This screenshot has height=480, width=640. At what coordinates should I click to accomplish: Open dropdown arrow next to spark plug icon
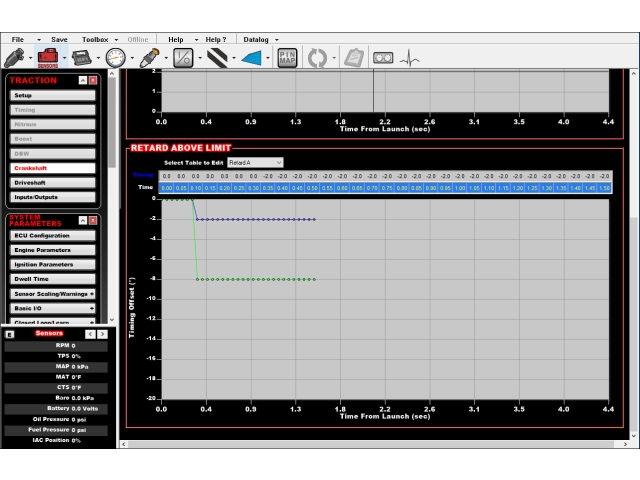166,58
